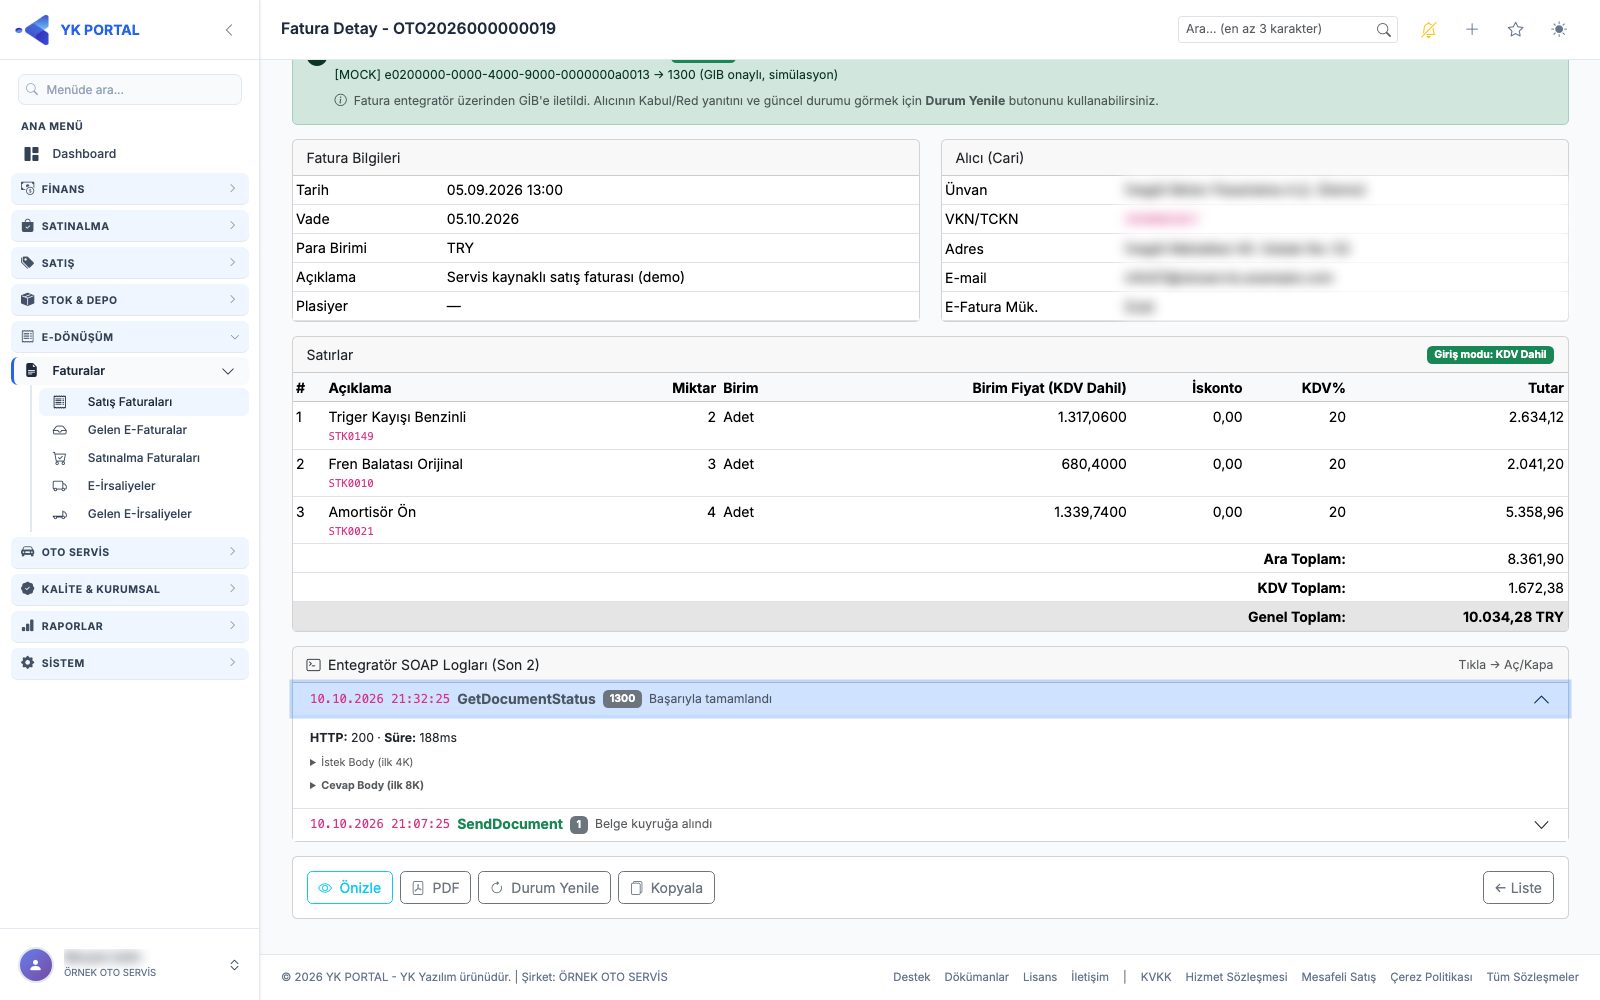Collapse the E-DÖNÜŞÜM menu section

pyautogui.click(x=130, y=337)
